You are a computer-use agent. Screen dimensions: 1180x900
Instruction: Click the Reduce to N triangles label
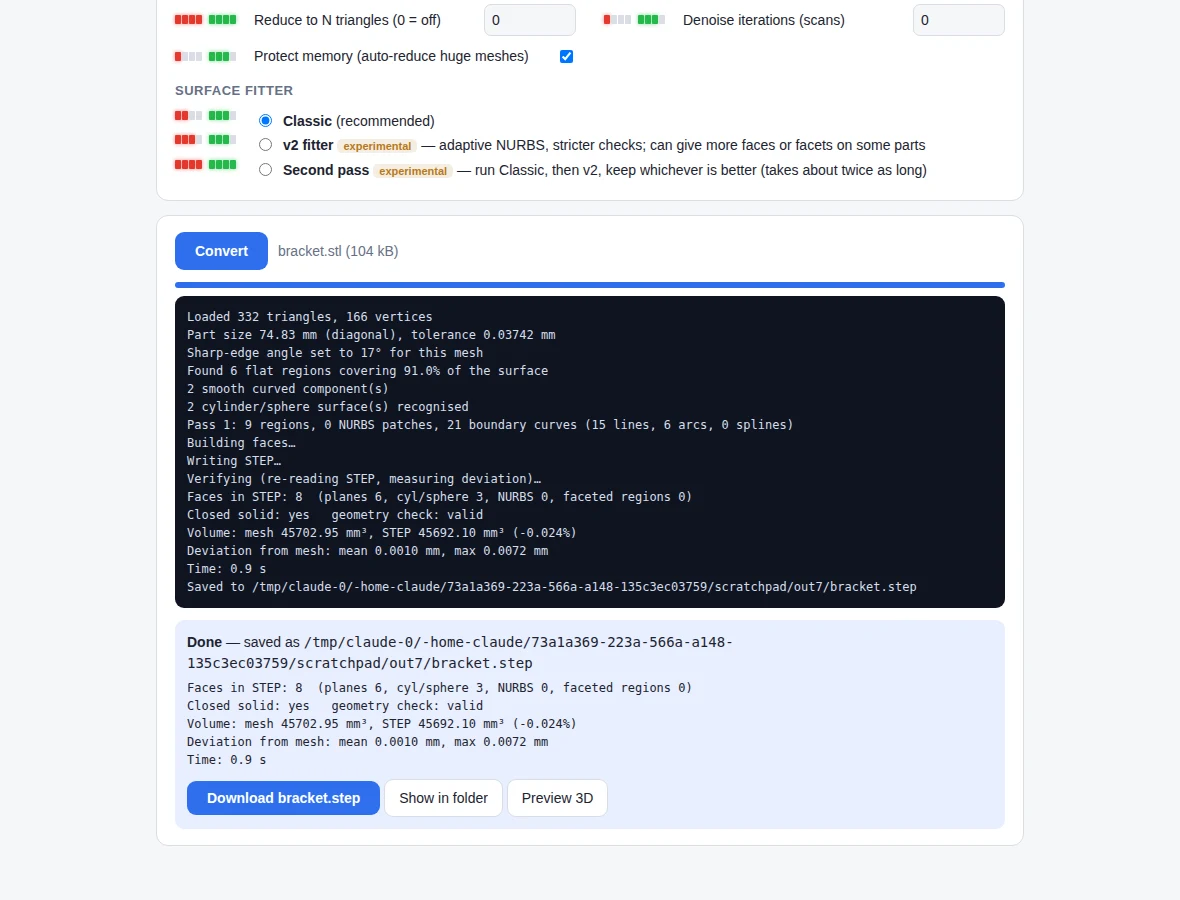[x=347, y=20]
